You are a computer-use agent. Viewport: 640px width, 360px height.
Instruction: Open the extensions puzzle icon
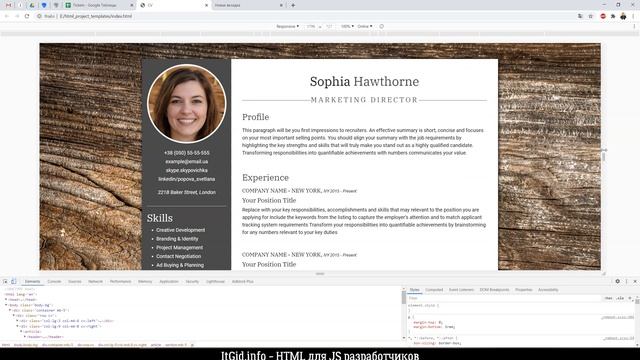click(x=613, y=16)
